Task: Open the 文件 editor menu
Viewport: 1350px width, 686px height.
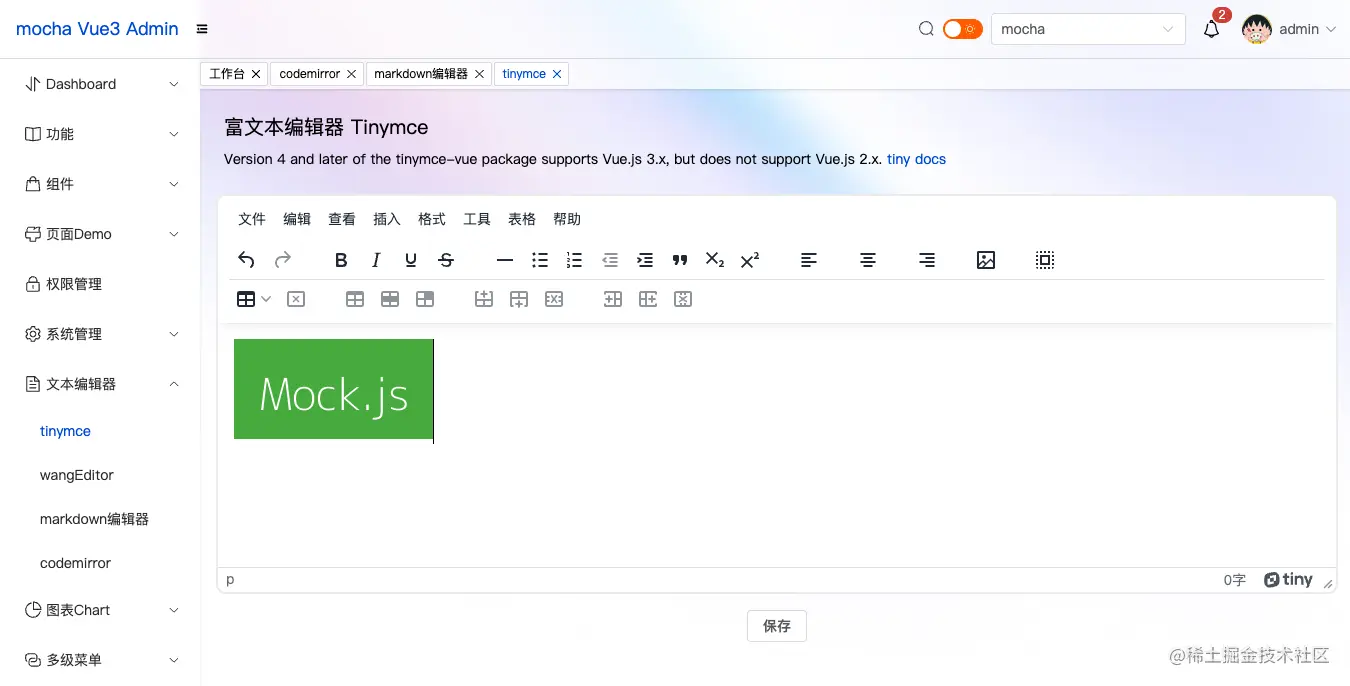Action: coord(252,219)
